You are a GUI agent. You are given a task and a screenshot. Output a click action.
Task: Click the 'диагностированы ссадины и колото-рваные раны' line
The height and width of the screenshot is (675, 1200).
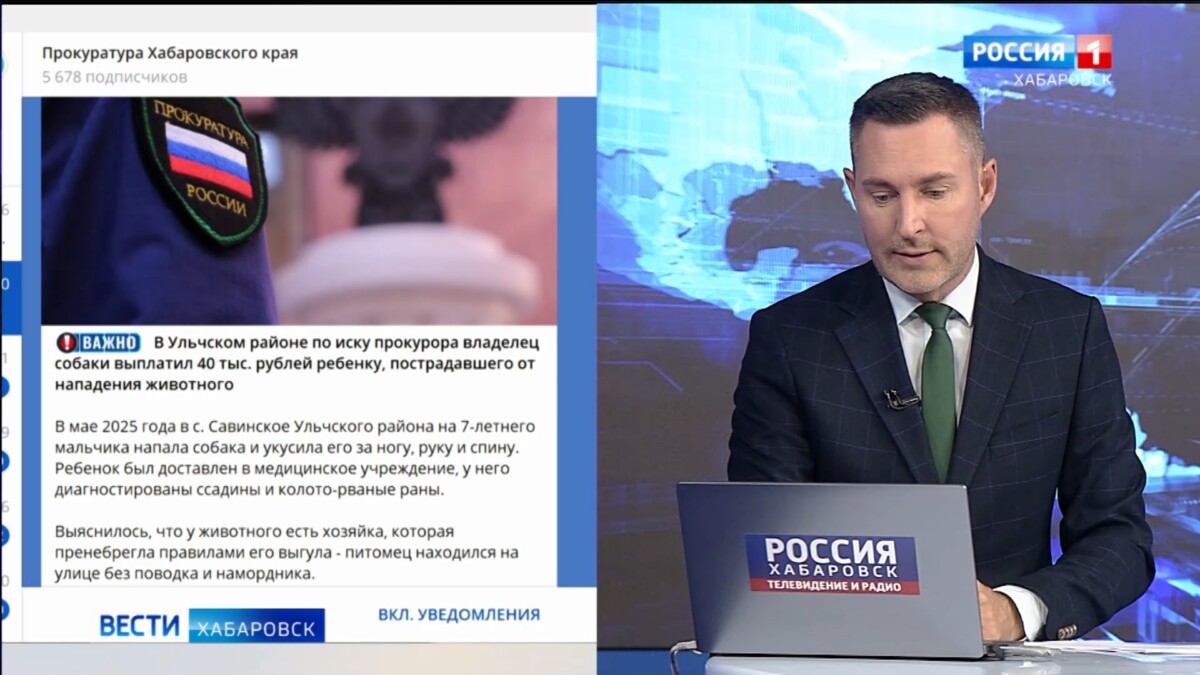[249, 490]
